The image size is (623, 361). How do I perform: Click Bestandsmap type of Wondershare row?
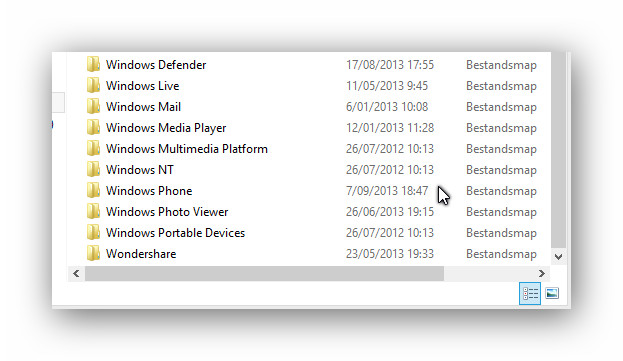point(501,254)
